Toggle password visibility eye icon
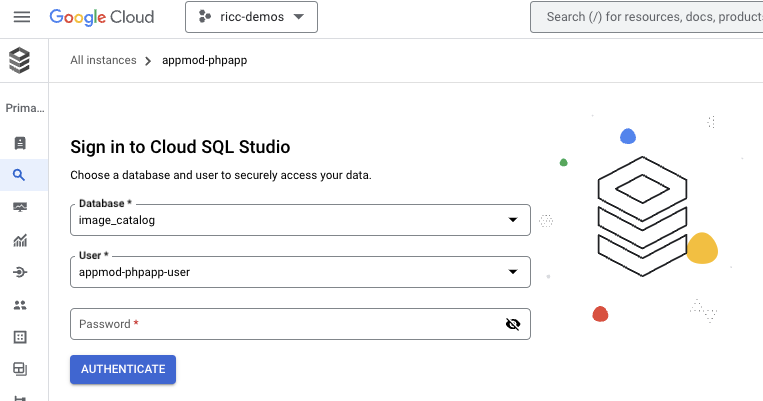763x401 pixels. coord(513,324)
